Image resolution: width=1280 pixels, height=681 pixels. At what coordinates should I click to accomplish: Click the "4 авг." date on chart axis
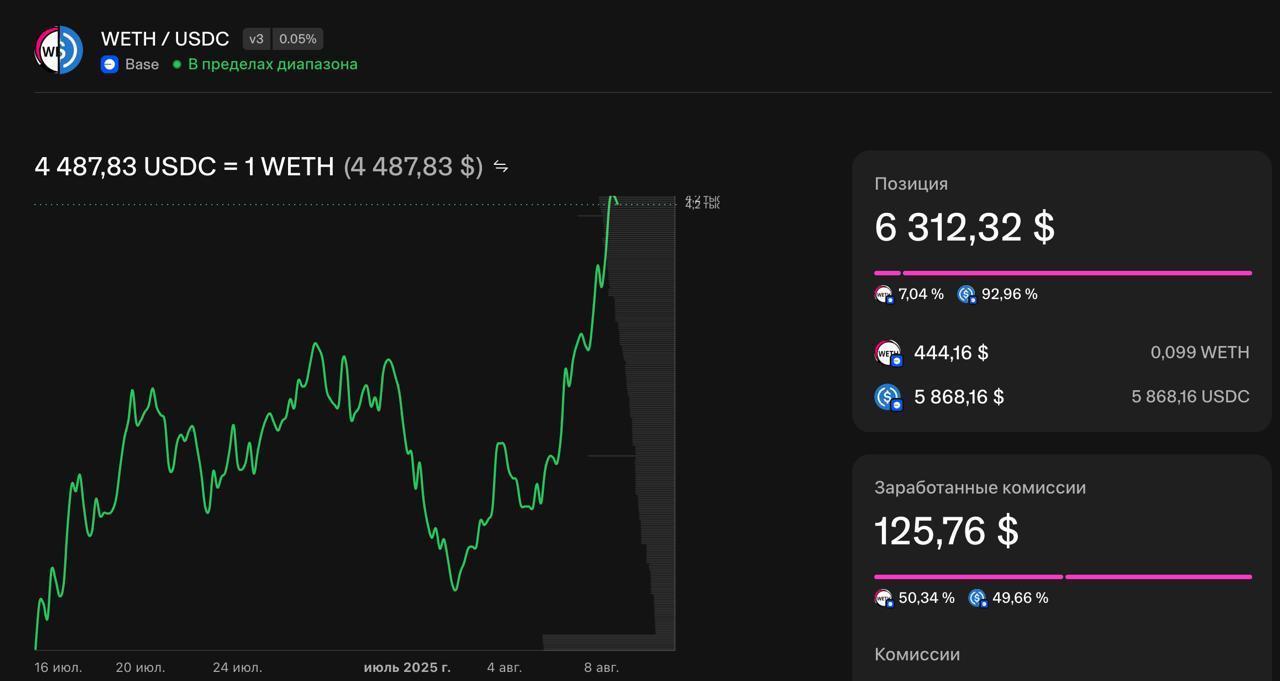pos(504,667)
